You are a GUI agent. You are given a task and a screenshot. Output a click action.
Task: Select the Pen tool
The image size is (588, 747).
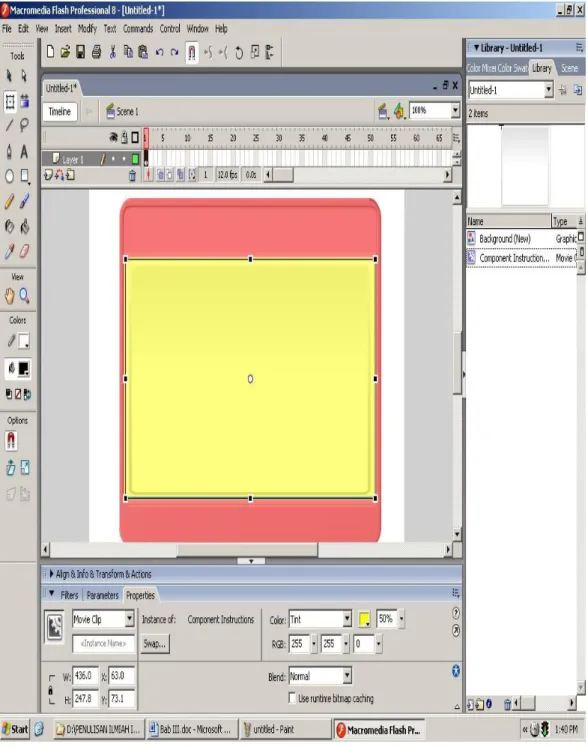pyautogui.click(x=9, y=151)
